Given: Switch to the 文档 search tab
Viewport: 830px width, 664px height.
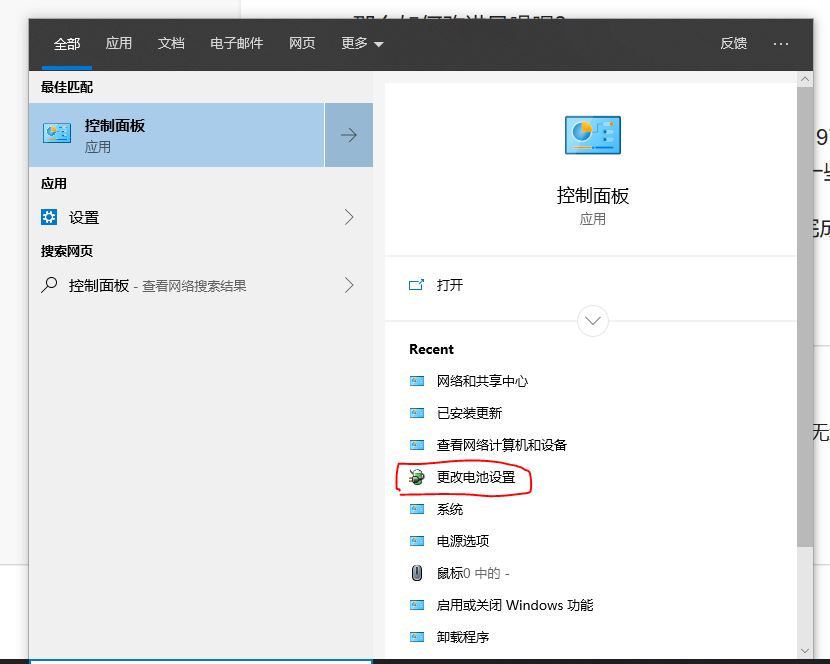Looking at the screenshot, I should pyautogui.click(x=170, y=44).
